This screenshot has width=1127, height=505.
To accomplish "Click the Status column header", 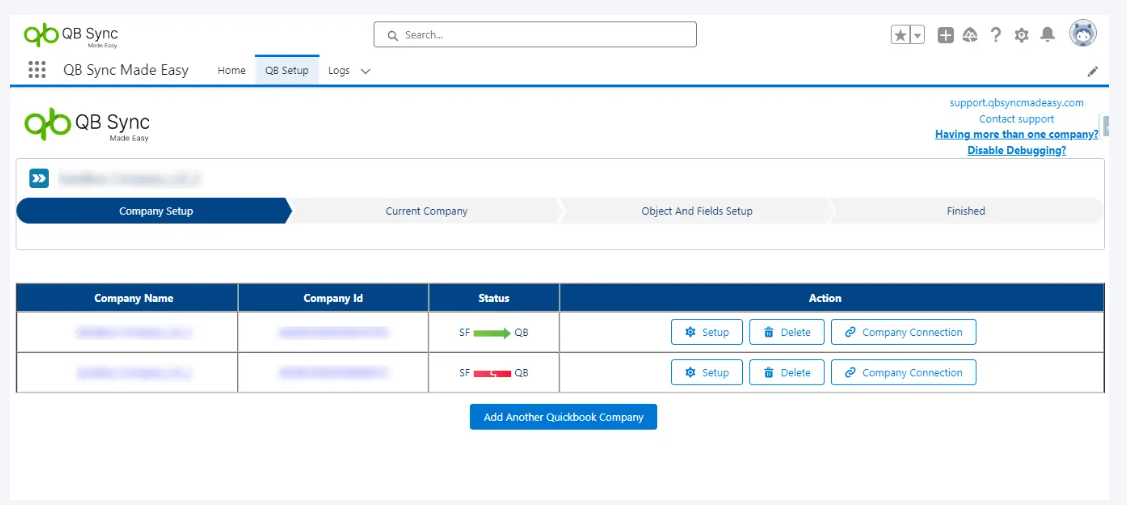I will pos(494,298).
